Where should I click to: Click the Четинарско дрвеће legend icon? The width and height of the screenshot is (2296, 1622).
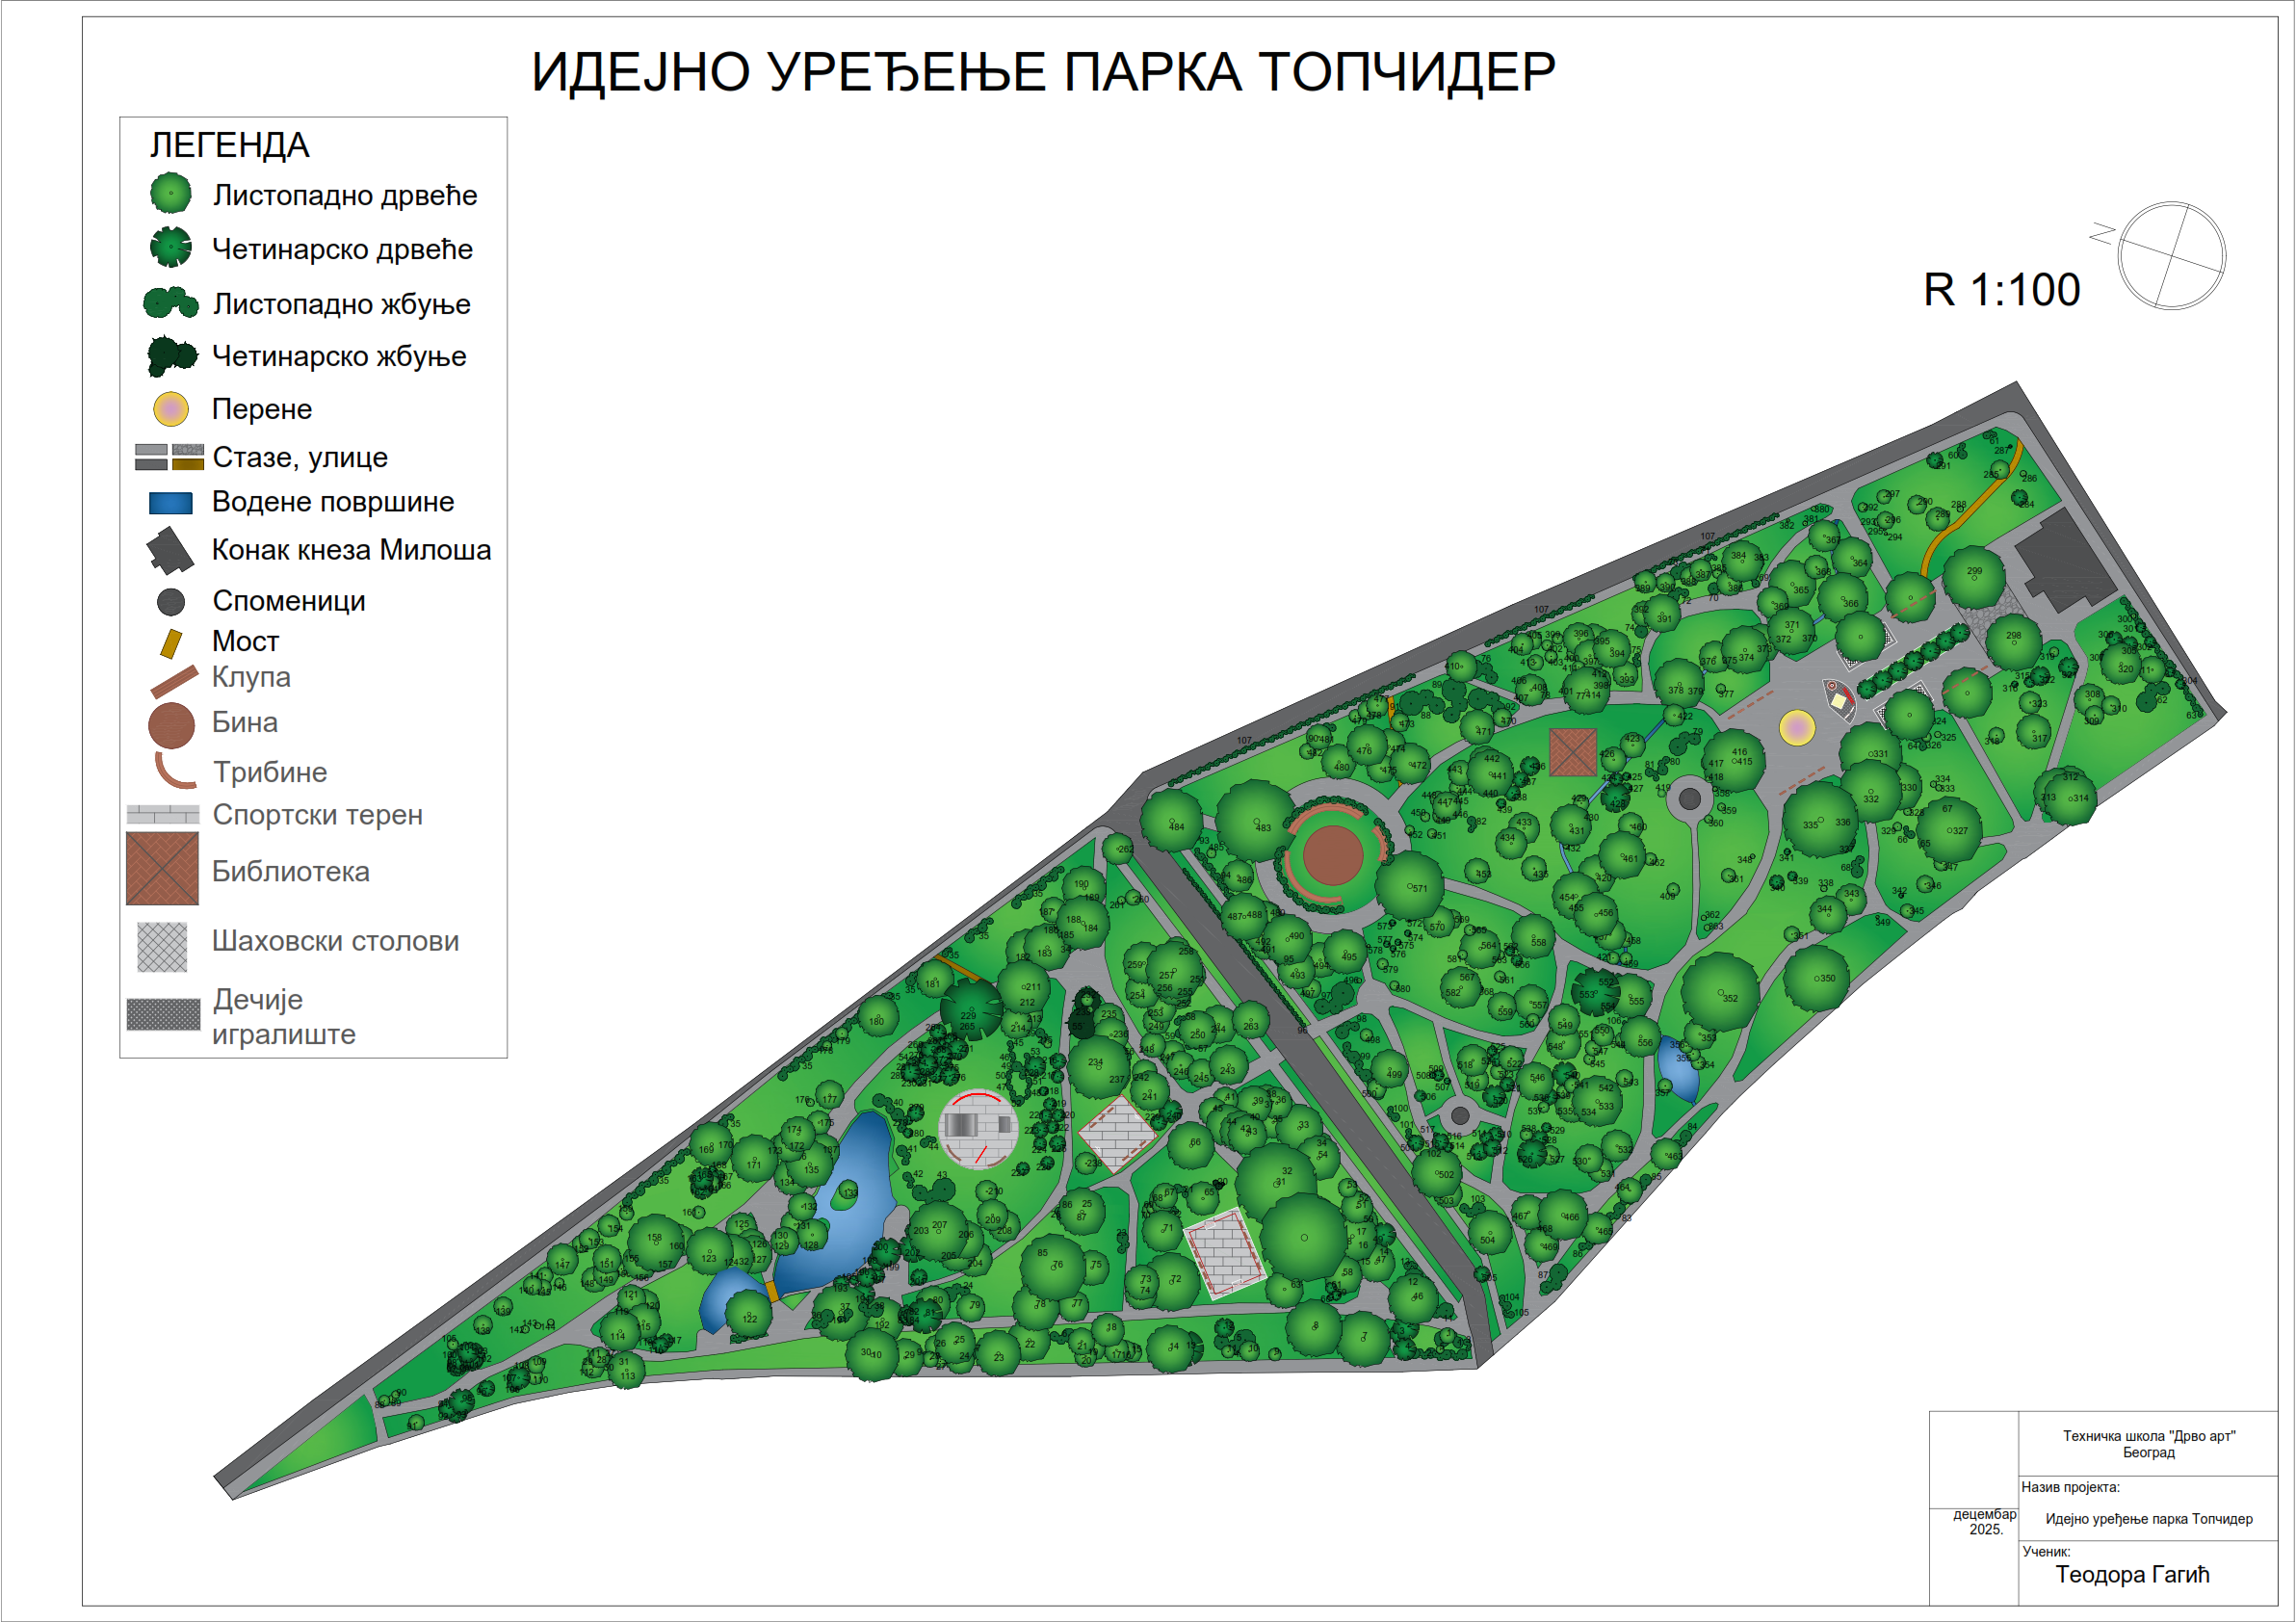point(171,247)
